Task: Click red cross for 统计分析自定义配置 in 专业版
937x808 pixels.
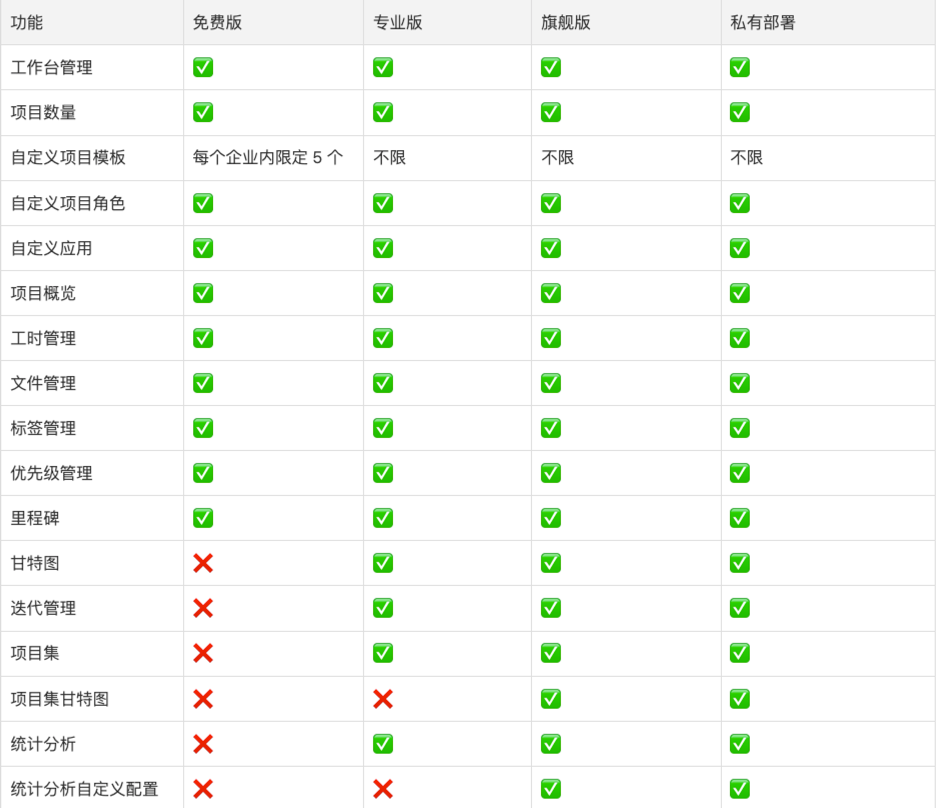Action: click(383, 789)
